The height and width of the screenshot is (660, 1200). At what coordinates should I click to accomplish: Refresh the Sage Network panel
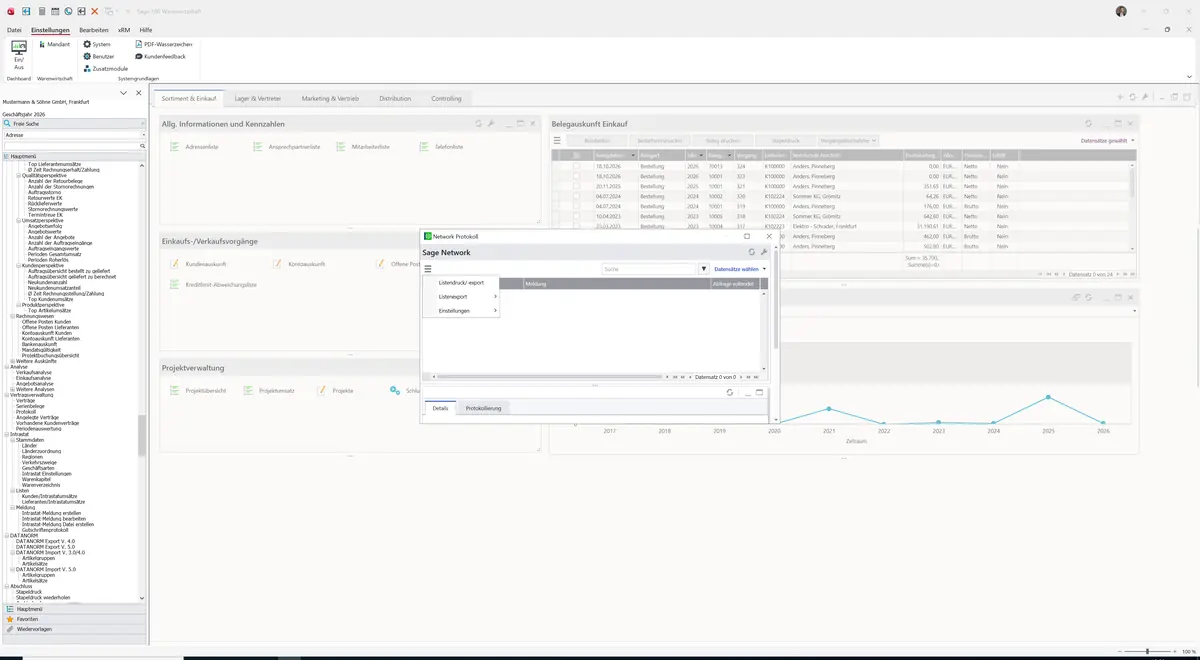[752, 252]
